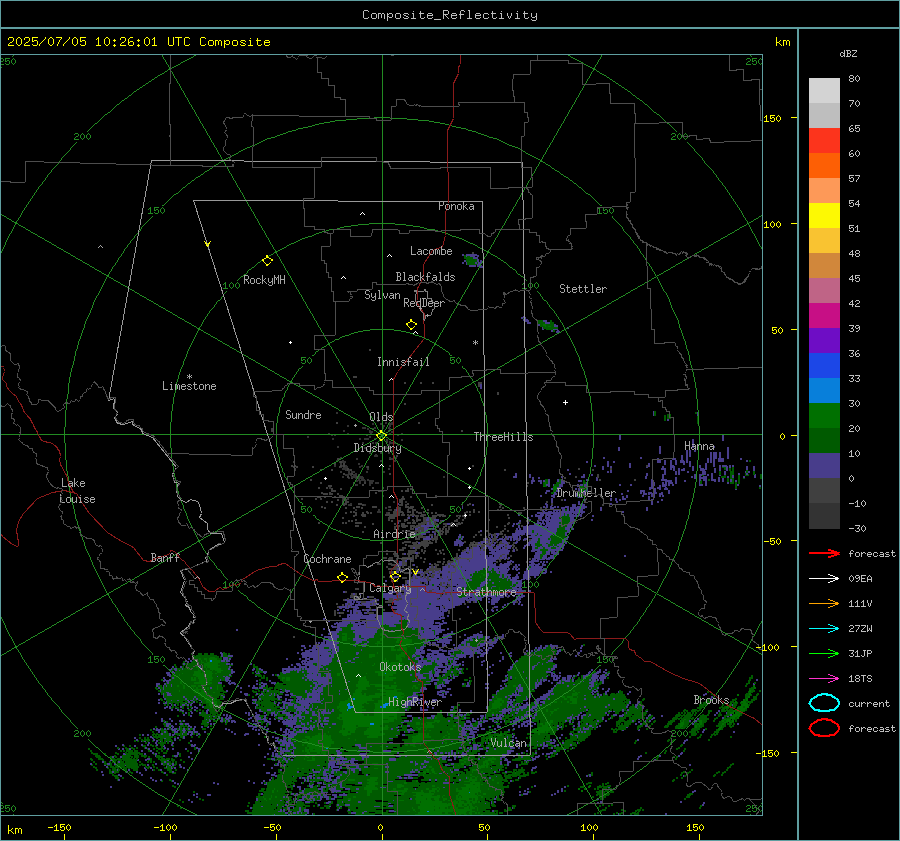Click the Vulcan city label
This screenshot has height=841, width=900.
point(508,743)
